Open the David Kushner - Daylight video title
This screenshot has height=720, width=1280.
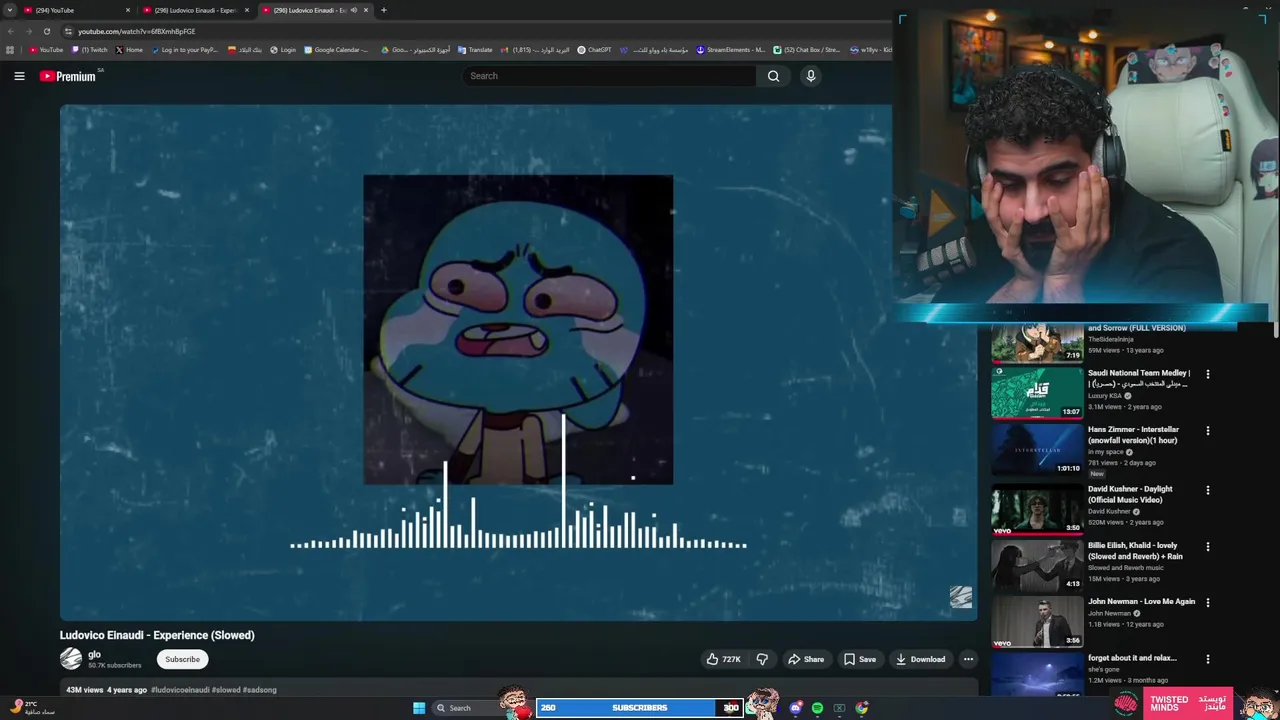point(1130,494)
